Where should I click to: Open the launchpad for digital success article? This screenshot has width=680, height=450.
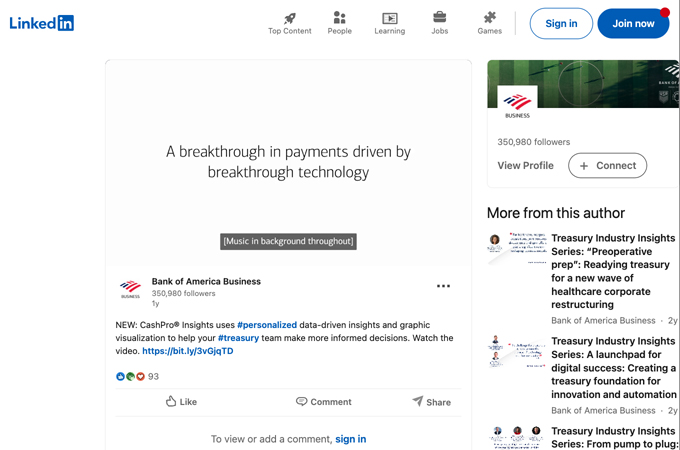point(613,368)
